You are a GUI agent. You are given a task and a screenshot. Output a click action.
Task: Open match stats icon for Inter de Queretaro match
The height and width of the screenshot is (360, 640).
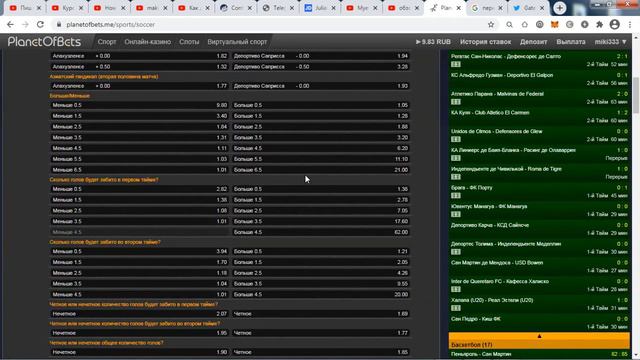click(x=456, y=289)
